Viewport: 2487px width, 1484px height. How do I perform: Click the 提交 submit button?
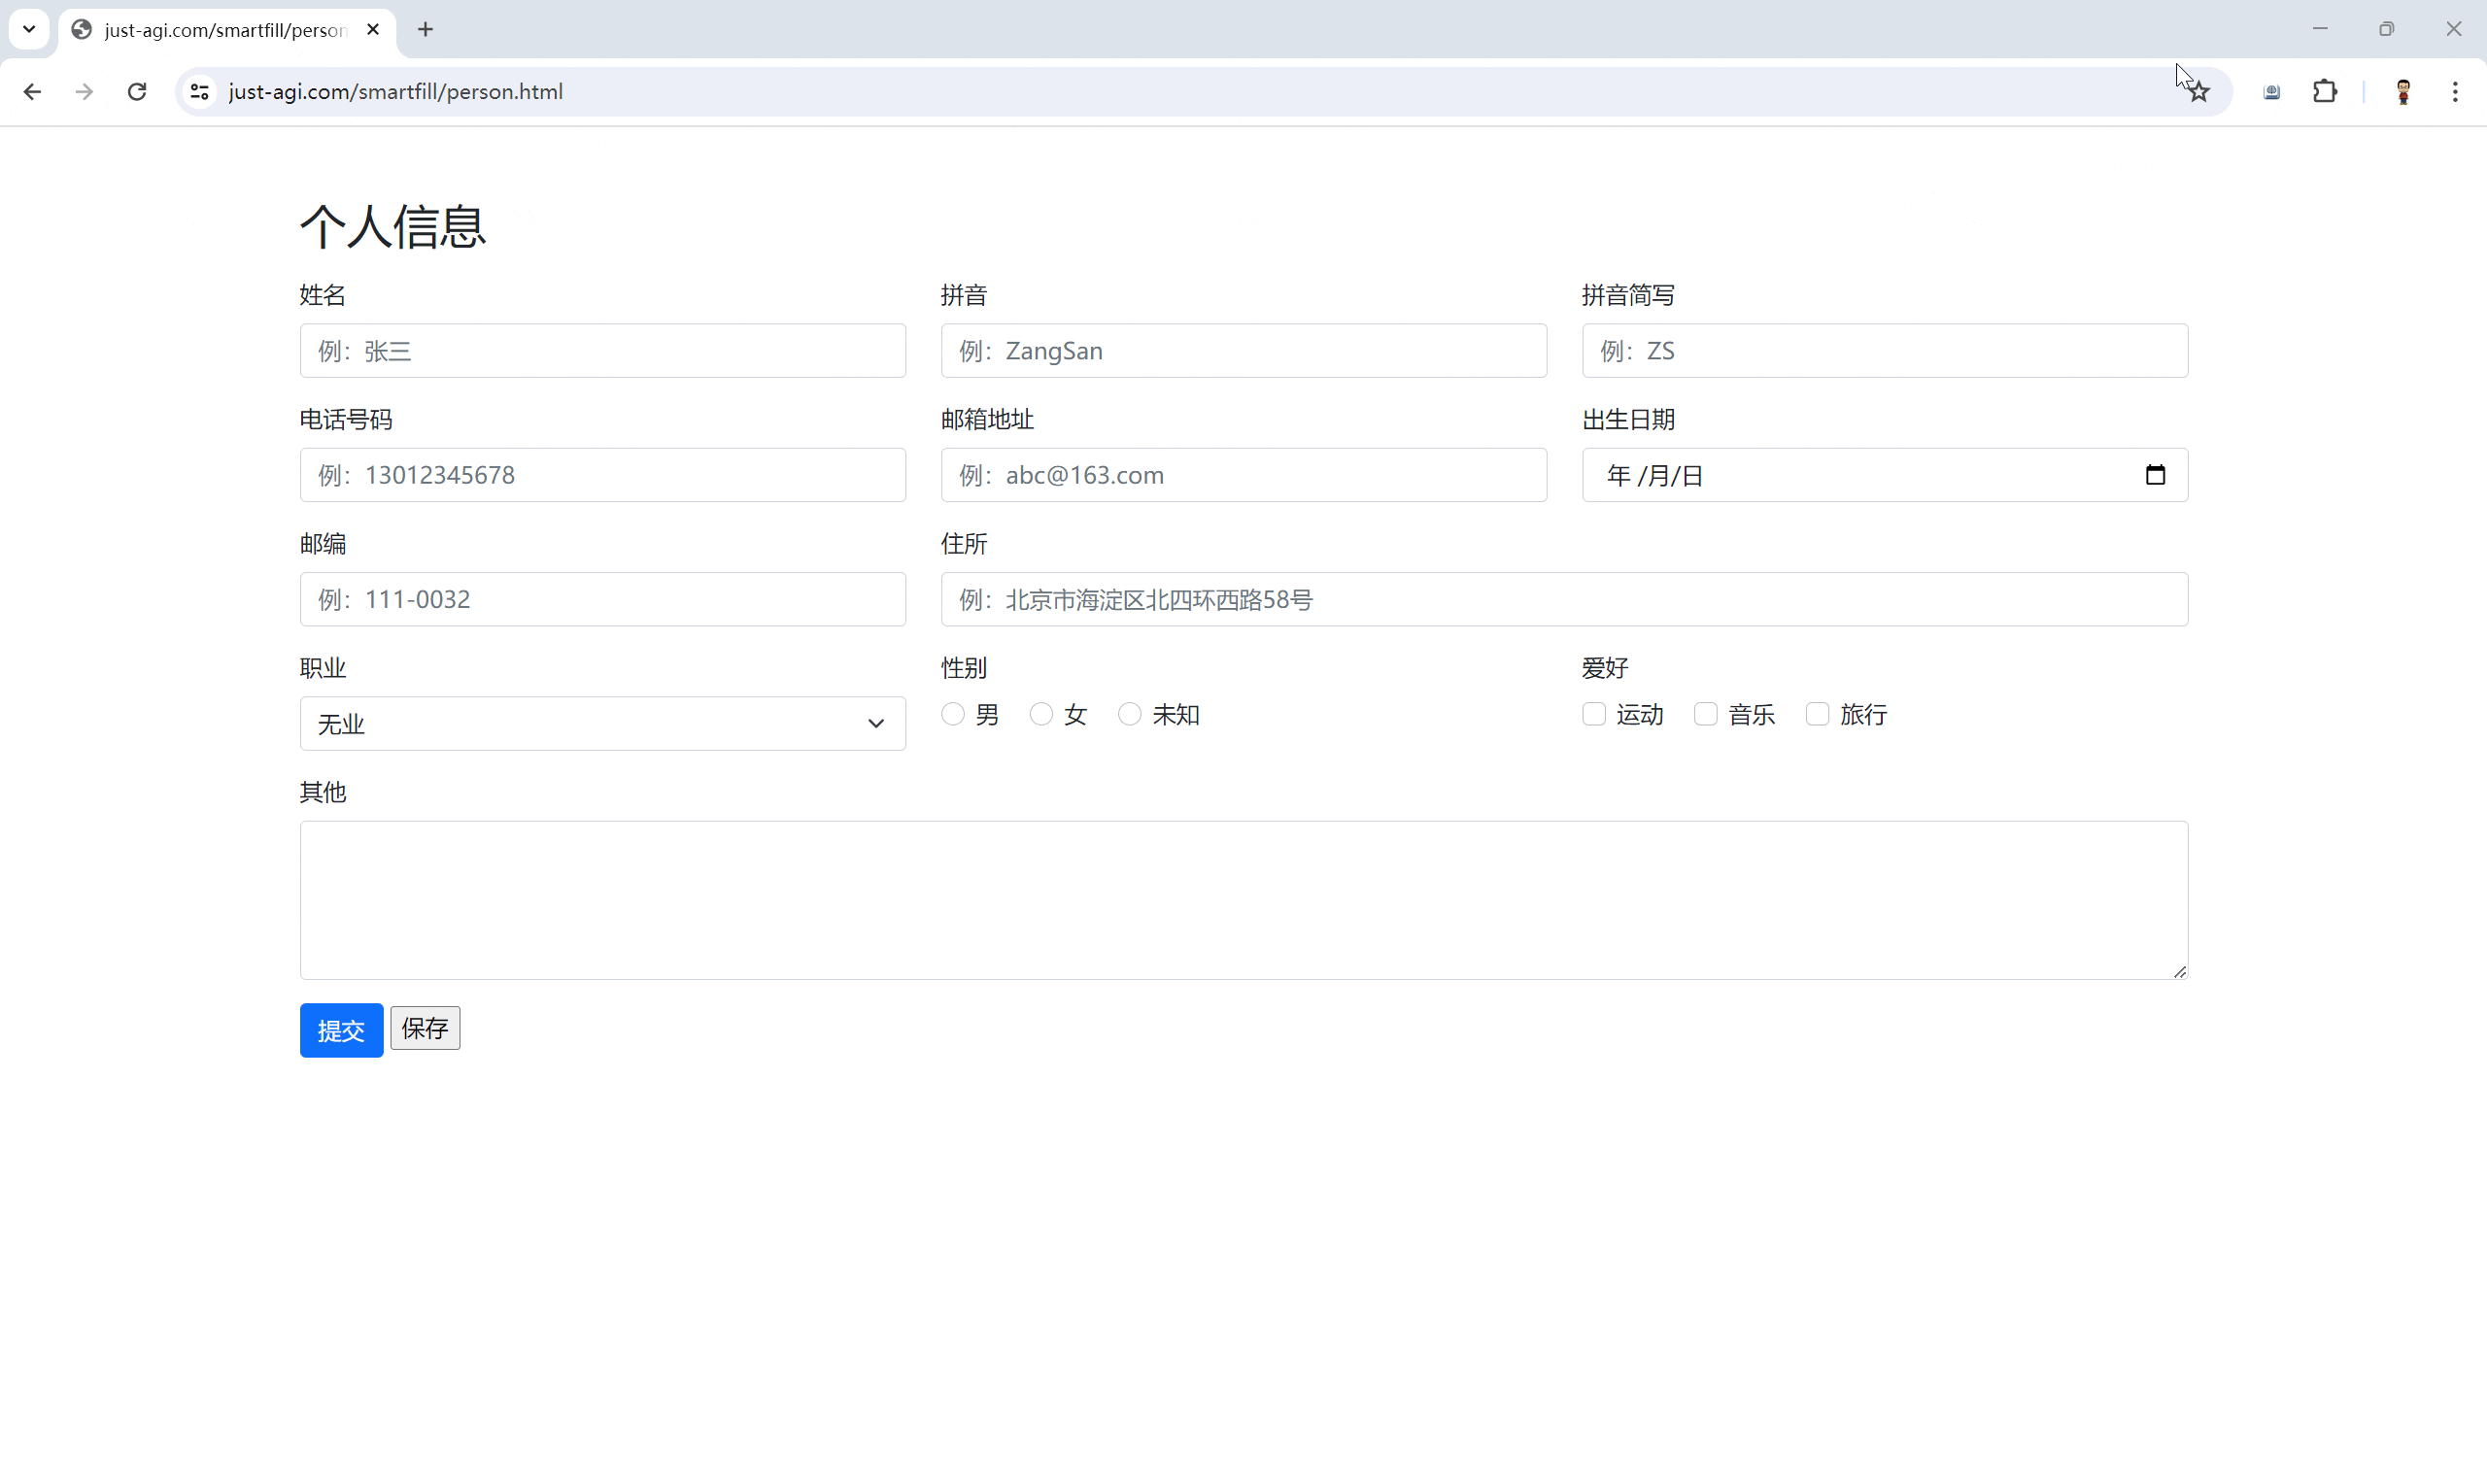tap(341, 1029)
